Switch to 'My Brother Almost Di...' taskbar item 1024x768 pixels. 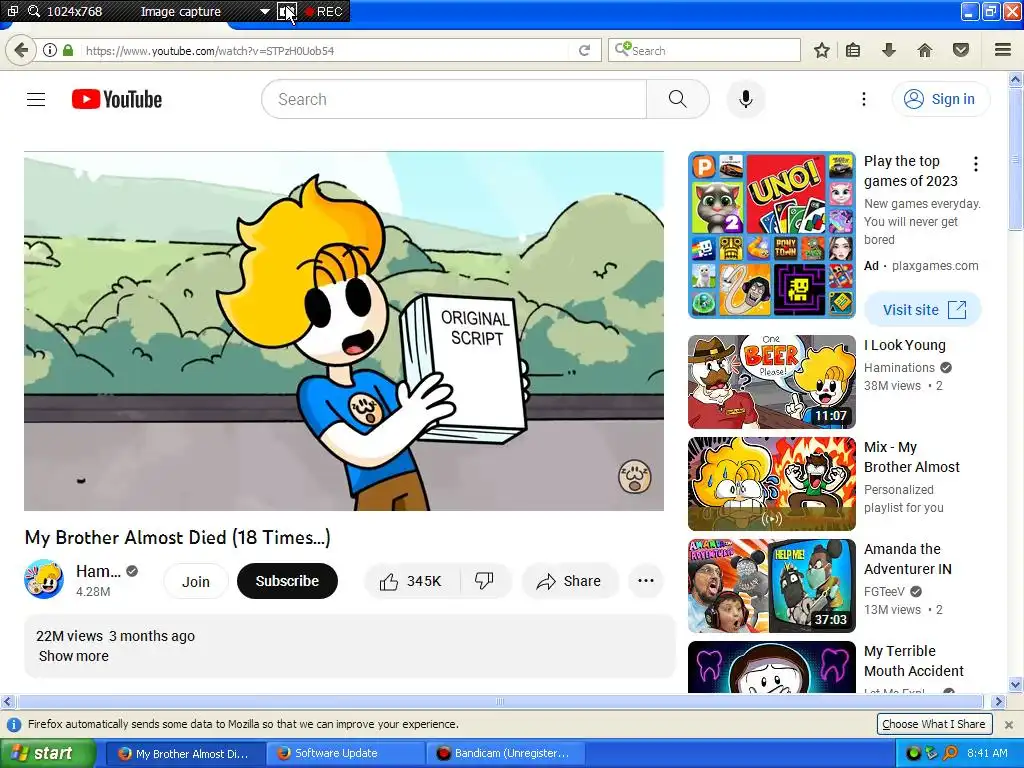point(185,754)
